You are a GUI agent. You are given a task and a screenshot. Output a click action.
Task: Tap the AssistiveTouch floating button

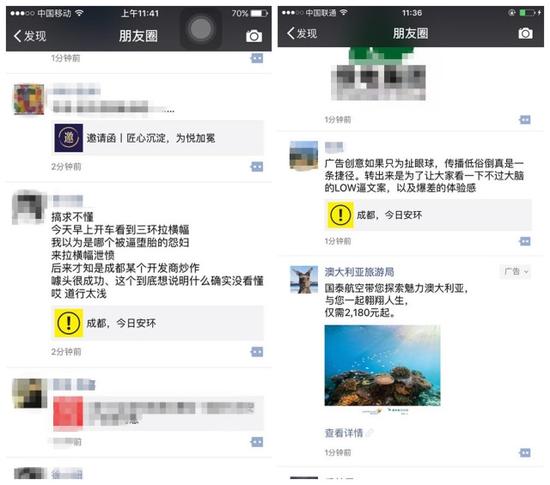click(x=201, y=29)
